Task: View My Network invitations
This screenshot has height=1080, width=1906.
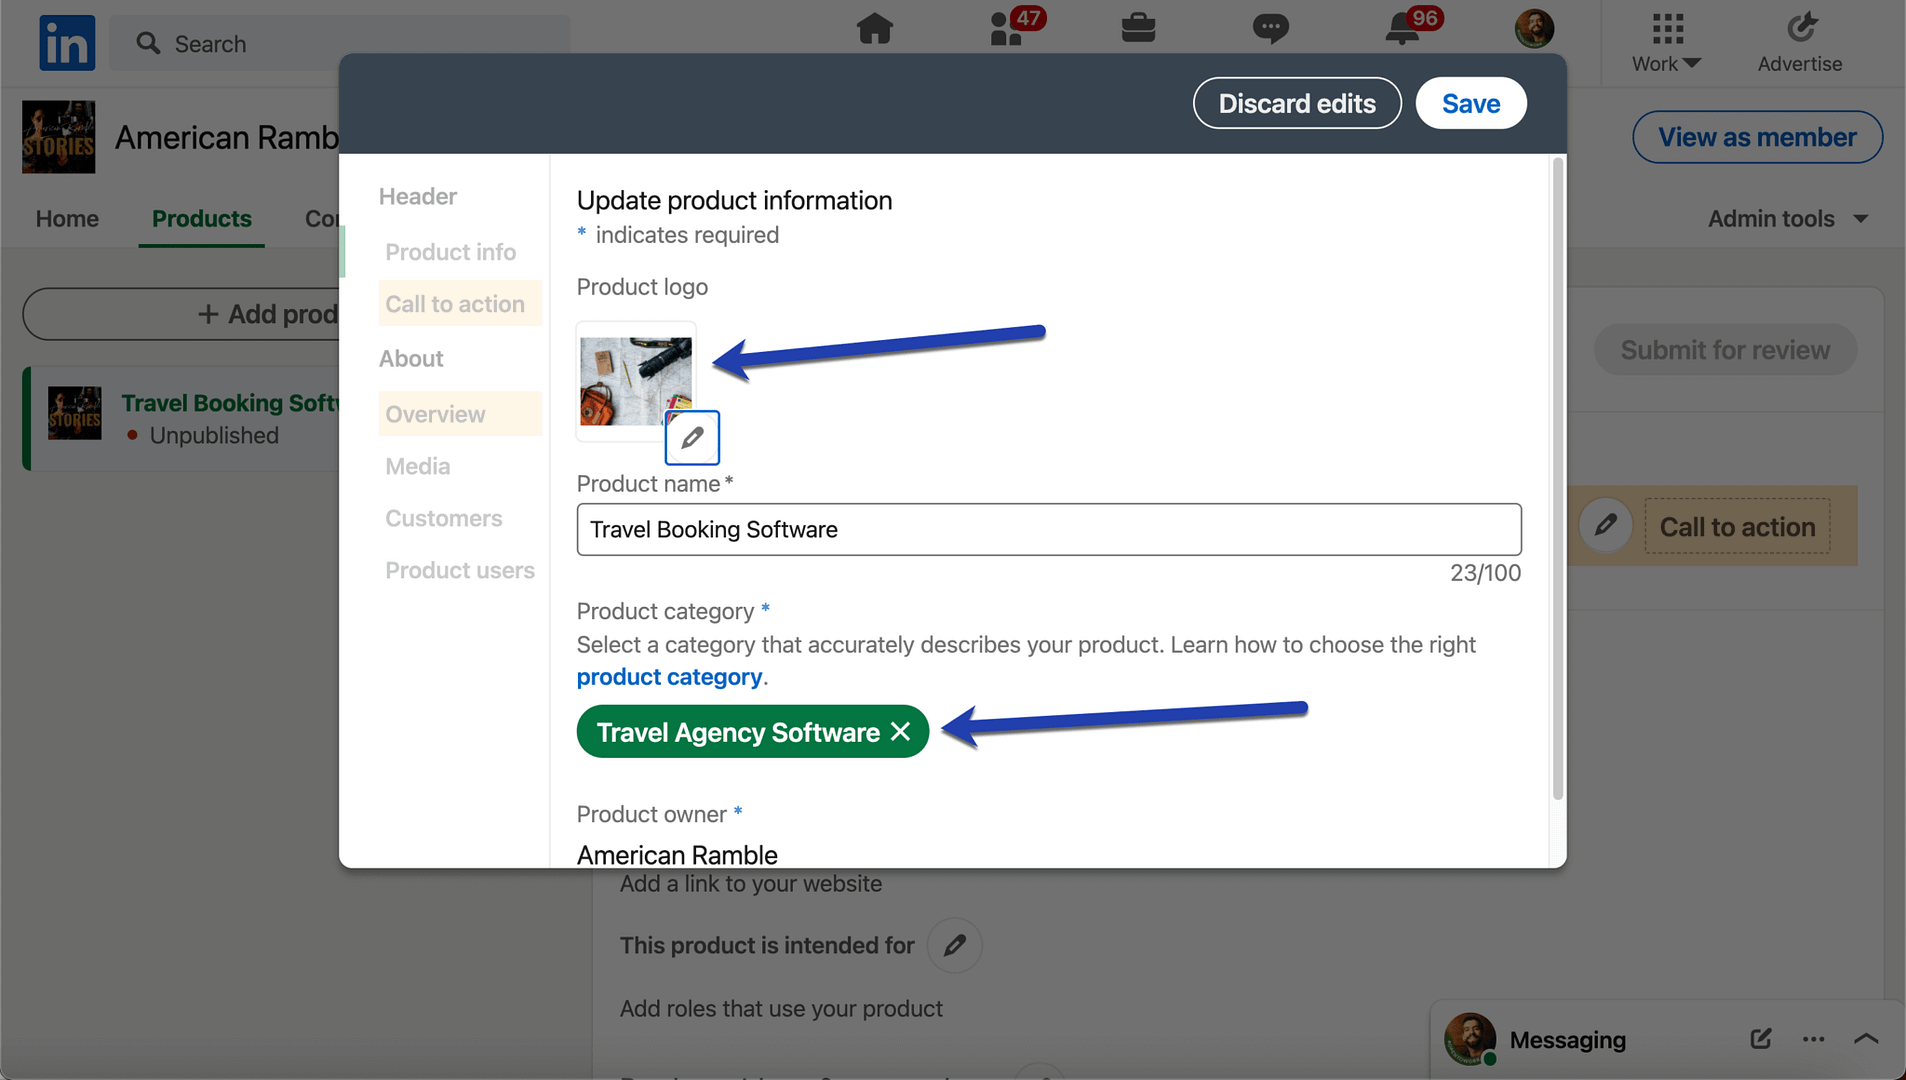Action: click(x=1007, y=30)
